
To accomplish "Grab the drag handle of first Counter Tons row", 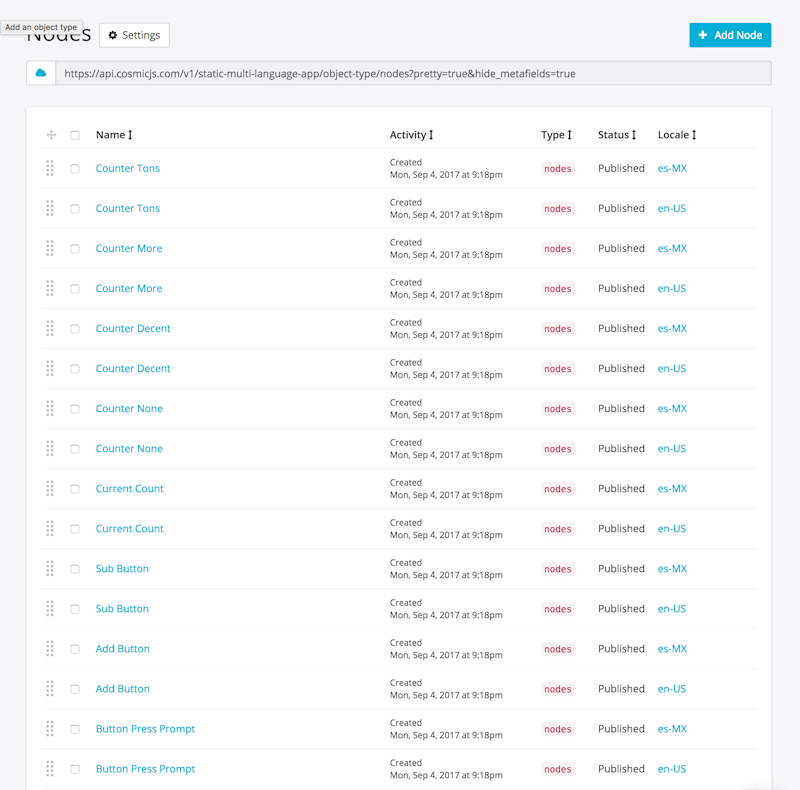I will tap(49, 168).
